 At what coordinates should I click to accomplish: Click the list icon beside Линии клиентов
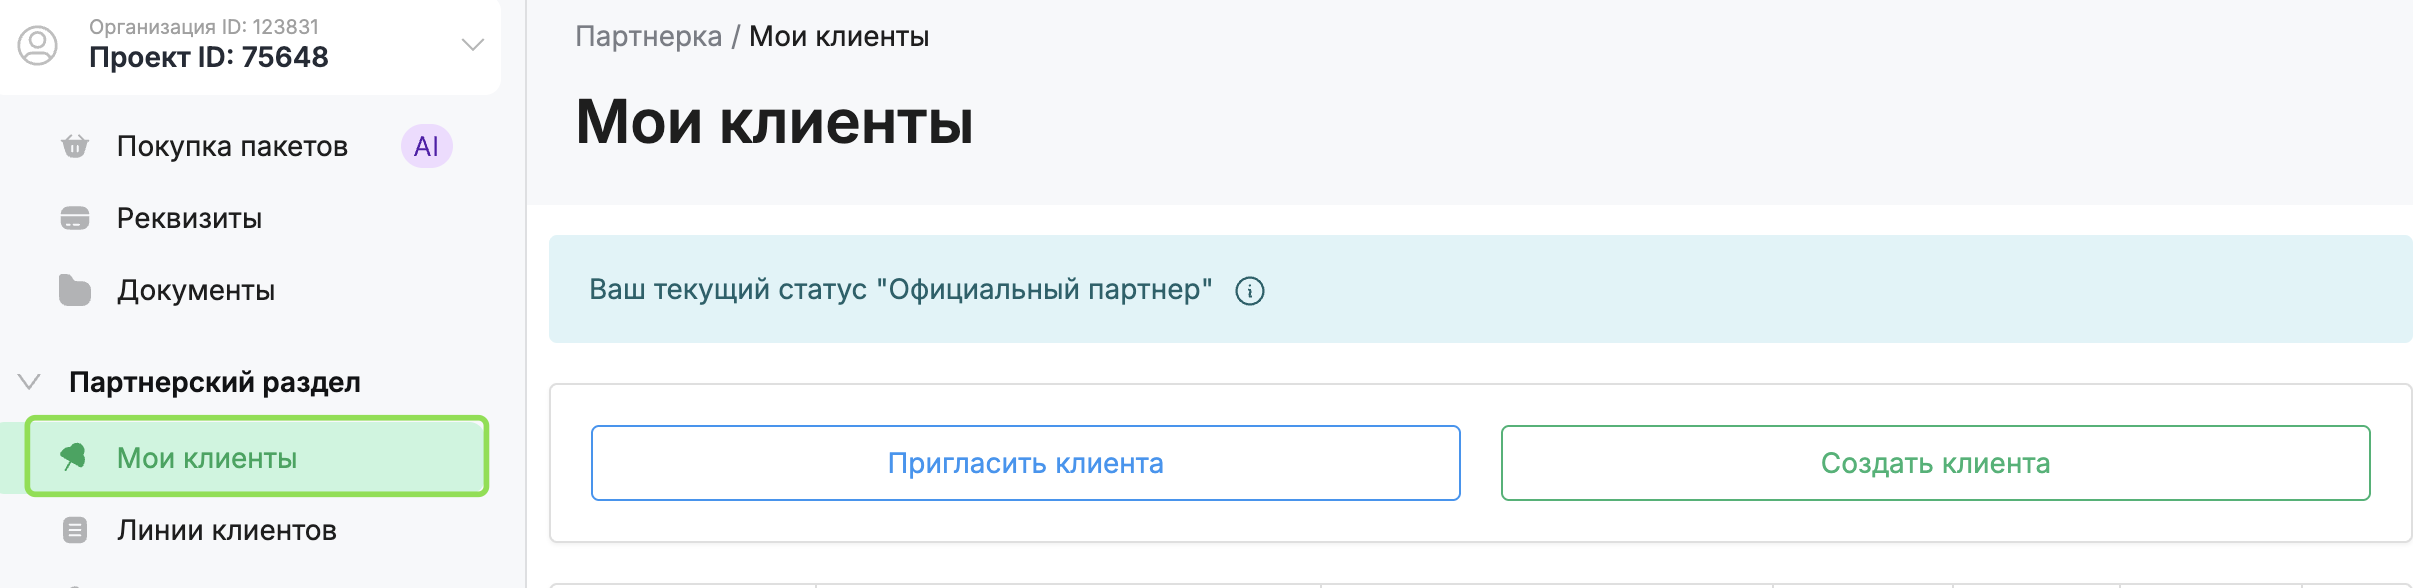75,530
